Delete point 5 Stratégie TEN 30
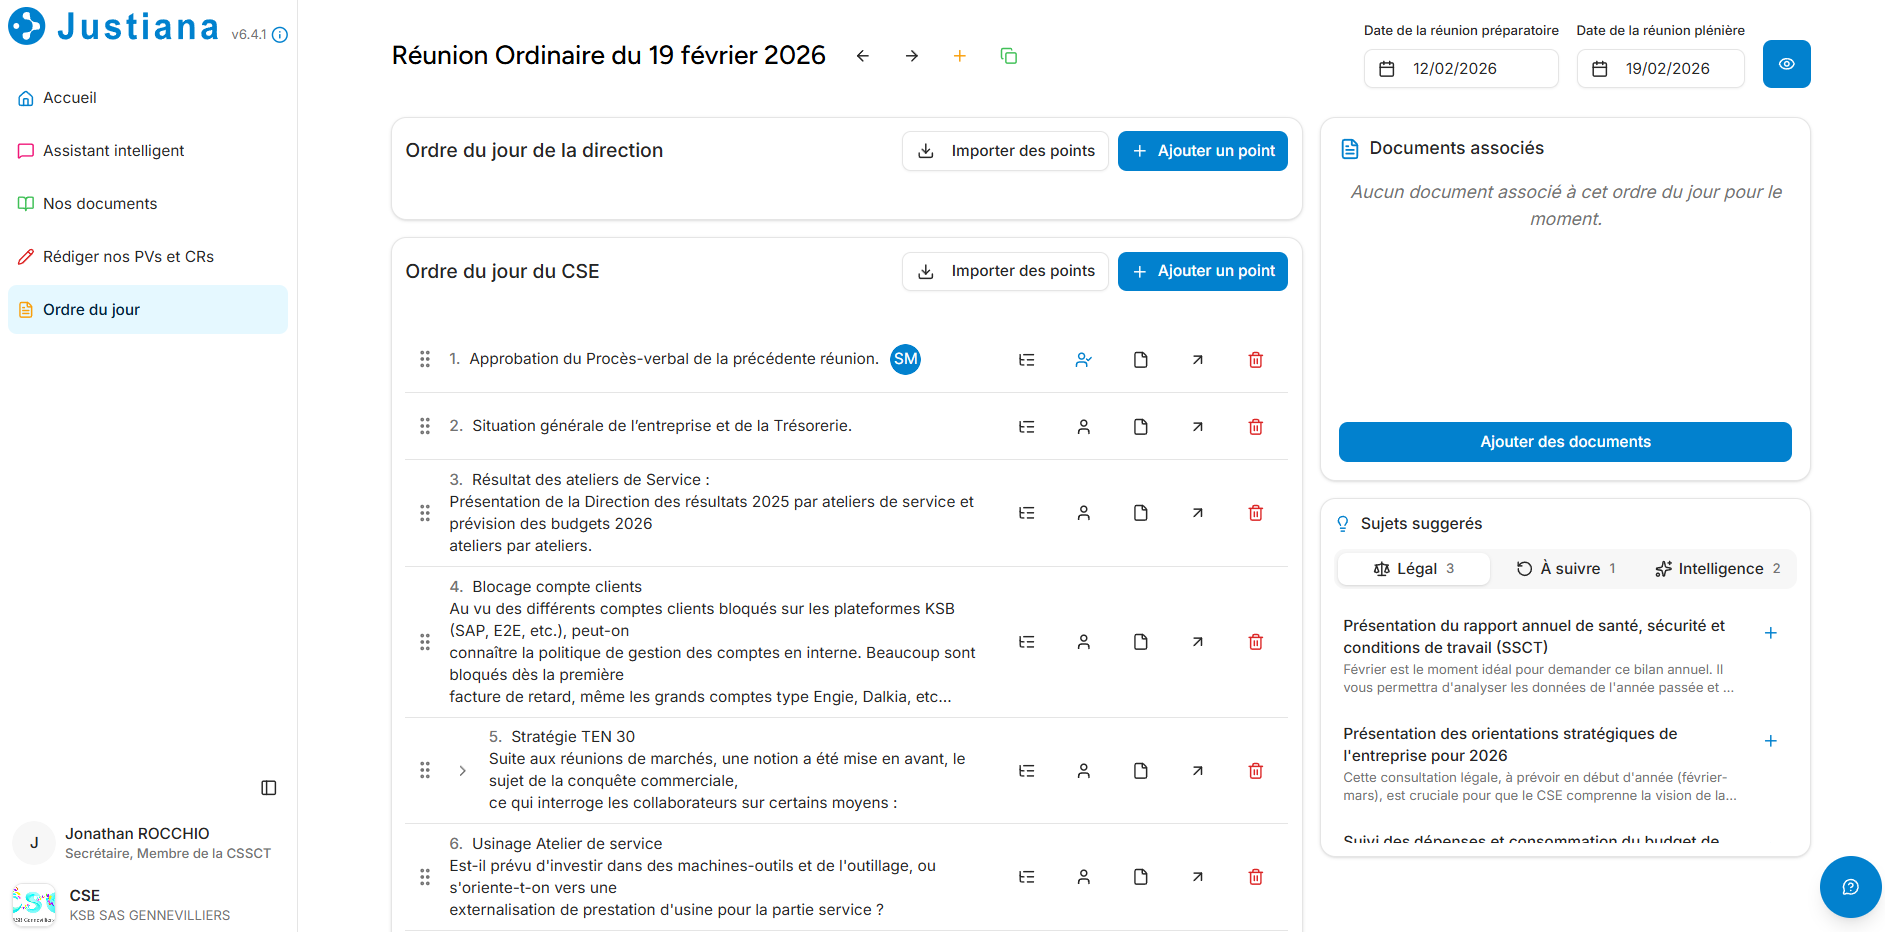Image resolution: width=1885 pixels, height=932 pixels. 1256,771
